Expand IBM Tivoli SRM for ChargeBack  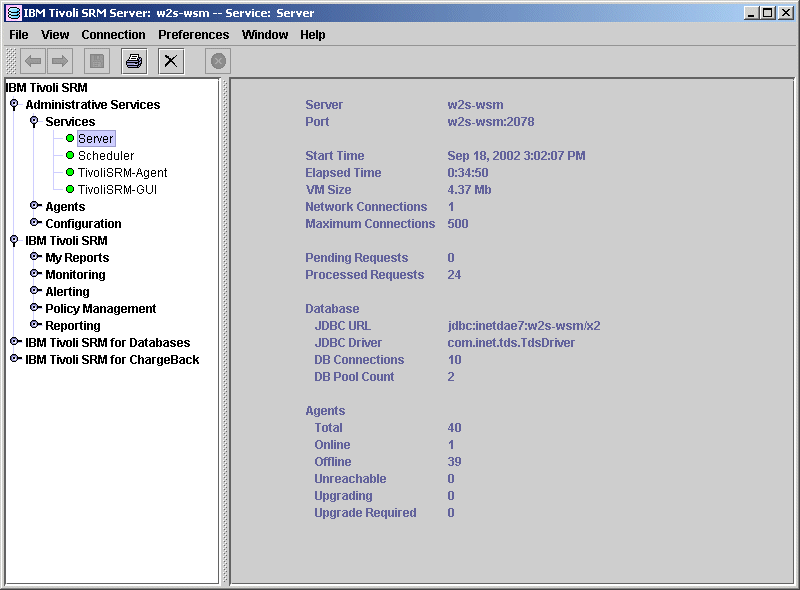tap(15, 359)
